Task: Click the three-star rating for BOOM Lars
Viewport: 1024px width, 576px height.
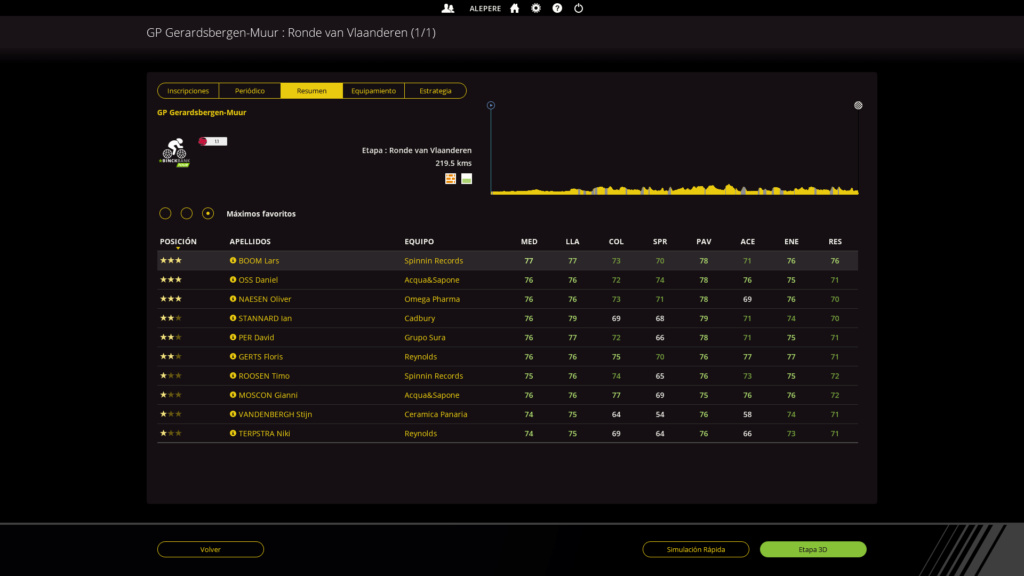Action: [171, 261]
